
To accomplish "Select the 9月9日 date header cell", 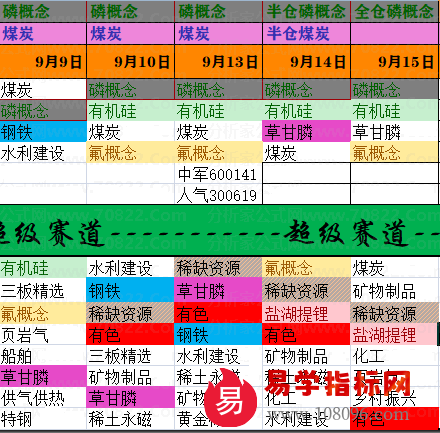I will click(43, 62).
